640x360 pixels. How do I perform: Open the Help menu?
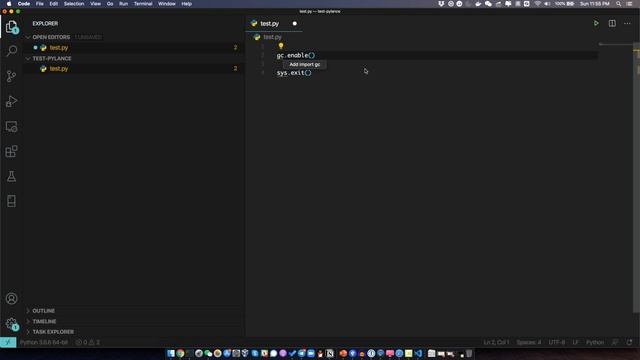(x=187, y=4)
